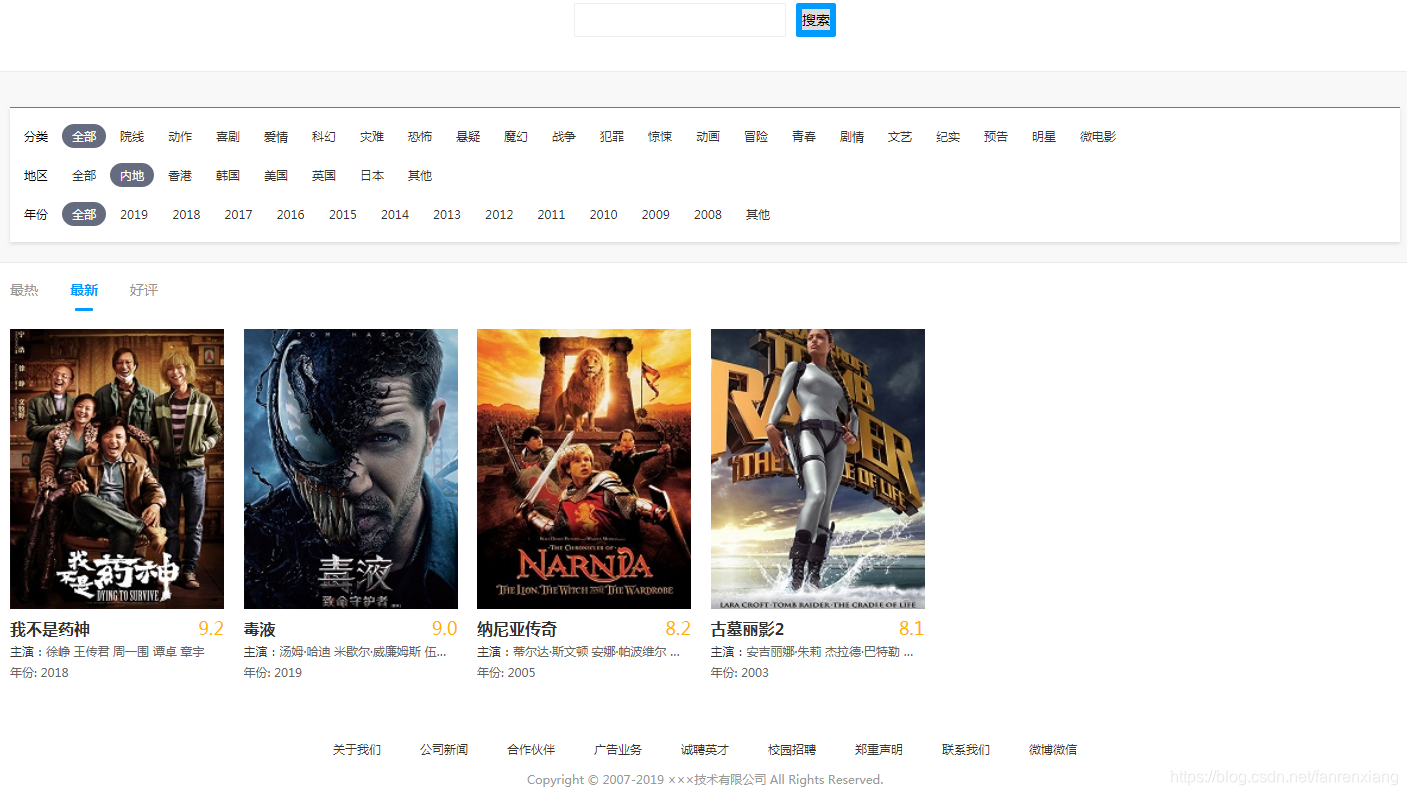The width and height of the screenshot is (1407, 795).
Task: Filter movies by year 2011
Action: [551, 214]
